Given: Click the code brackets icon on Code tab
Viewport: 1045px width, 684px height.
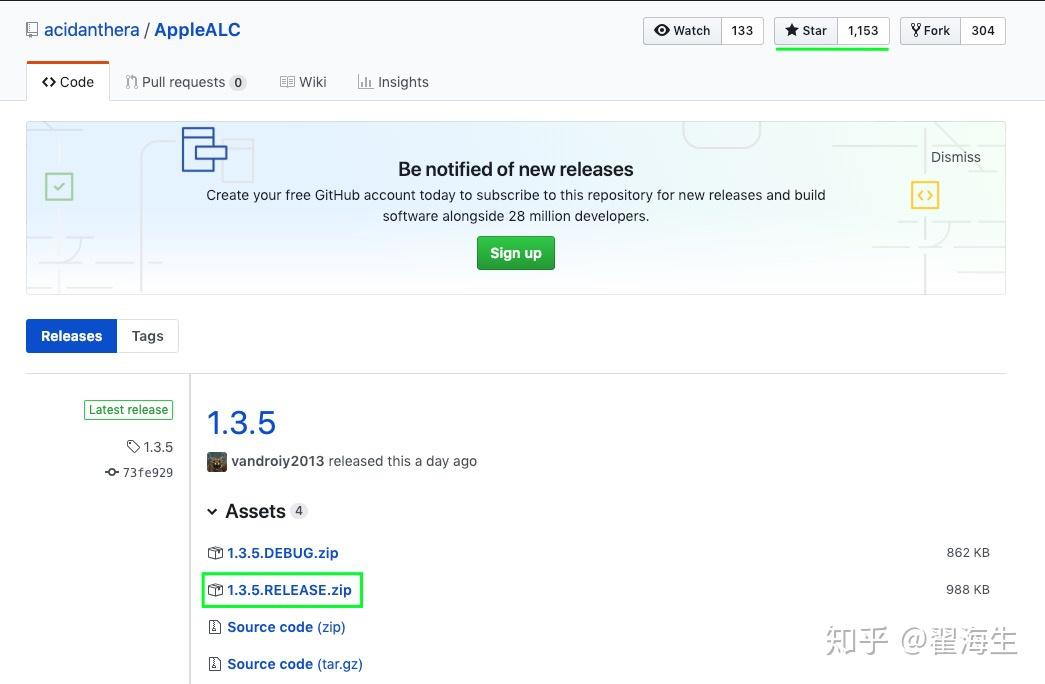Looking at the screenshot, I should (49, 82).
